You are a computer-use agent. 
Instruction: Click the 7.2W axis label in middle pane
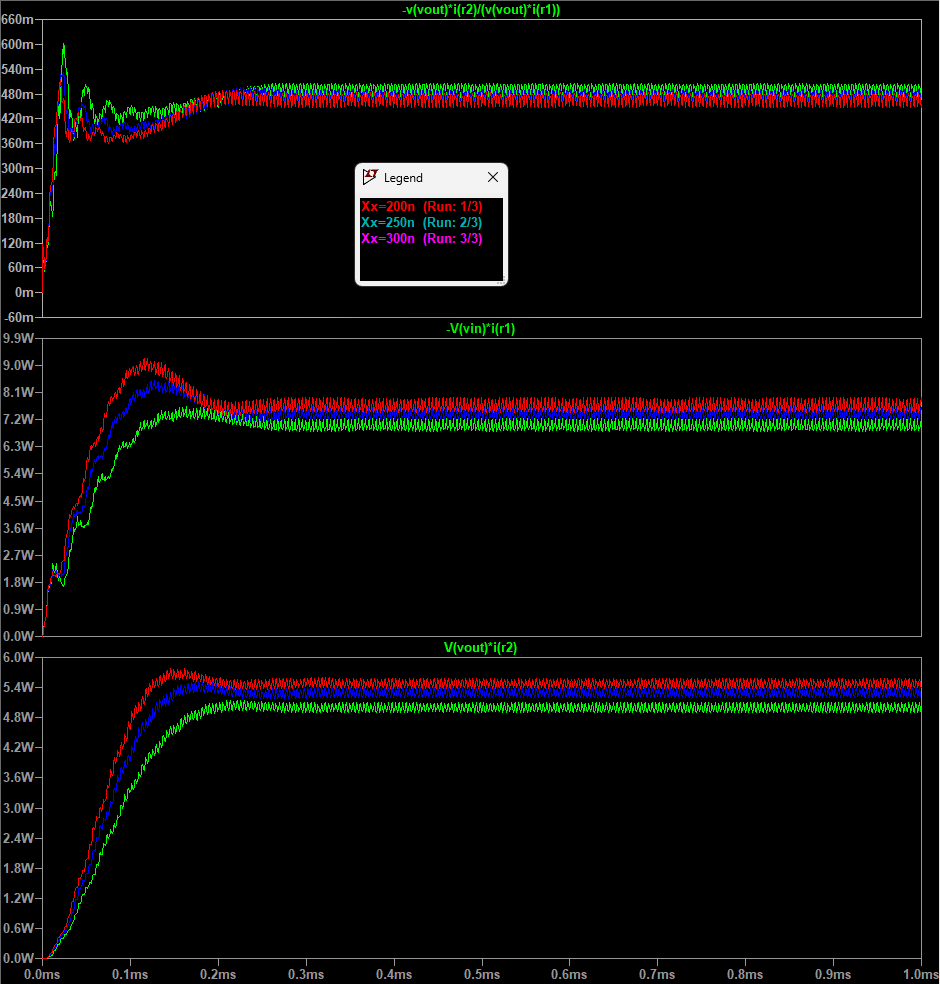point(18,419)
